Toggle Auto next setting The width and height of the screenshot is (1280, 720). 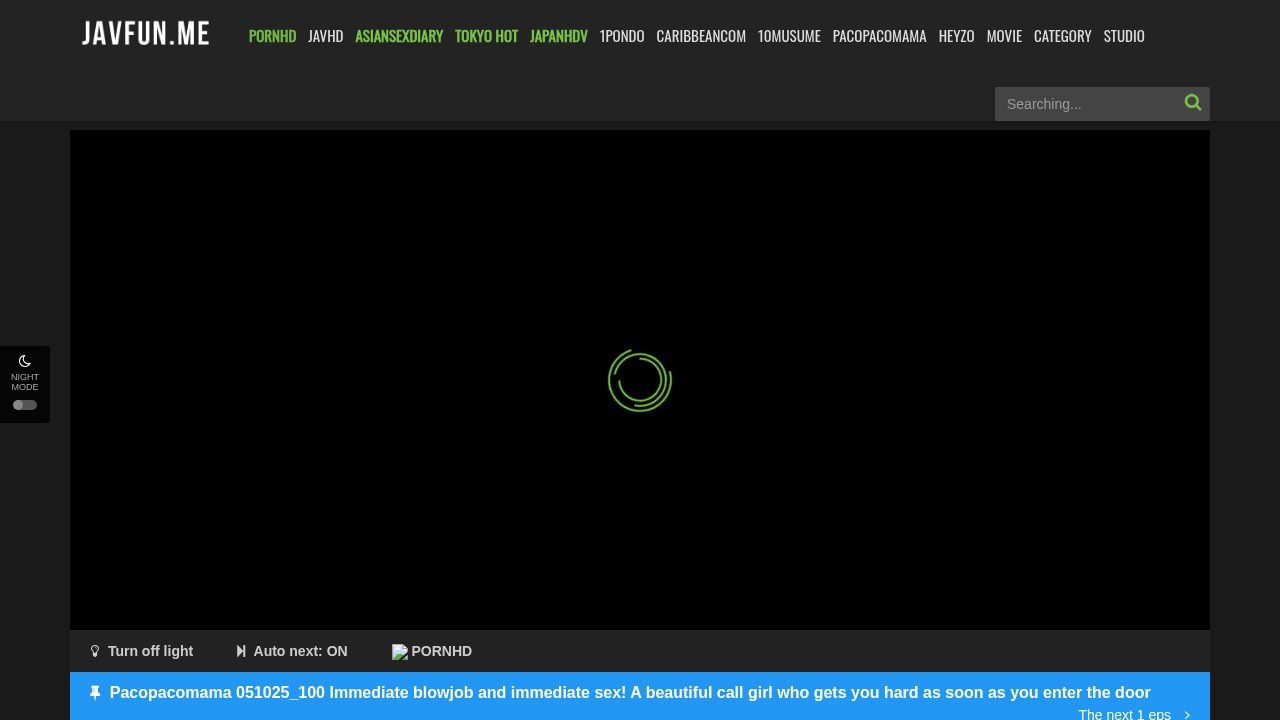point(292,651)
